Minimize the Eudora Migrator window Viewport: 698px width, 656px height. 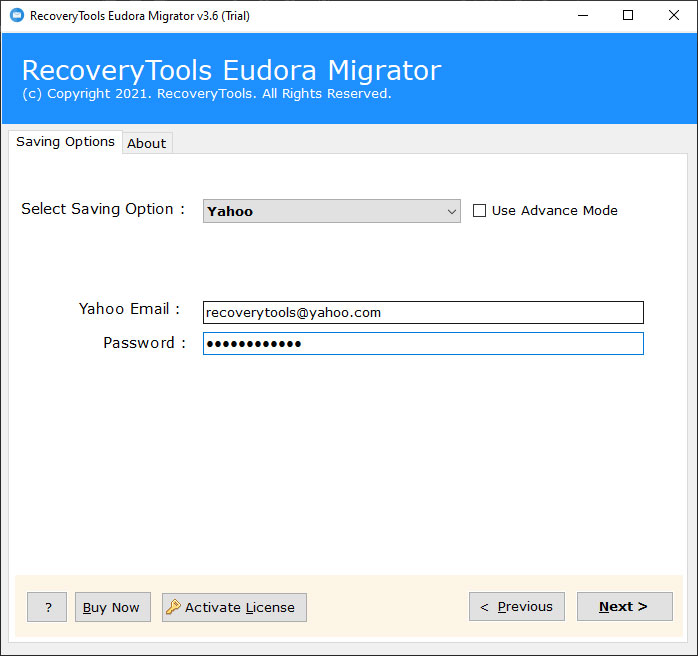pos(583,16)
